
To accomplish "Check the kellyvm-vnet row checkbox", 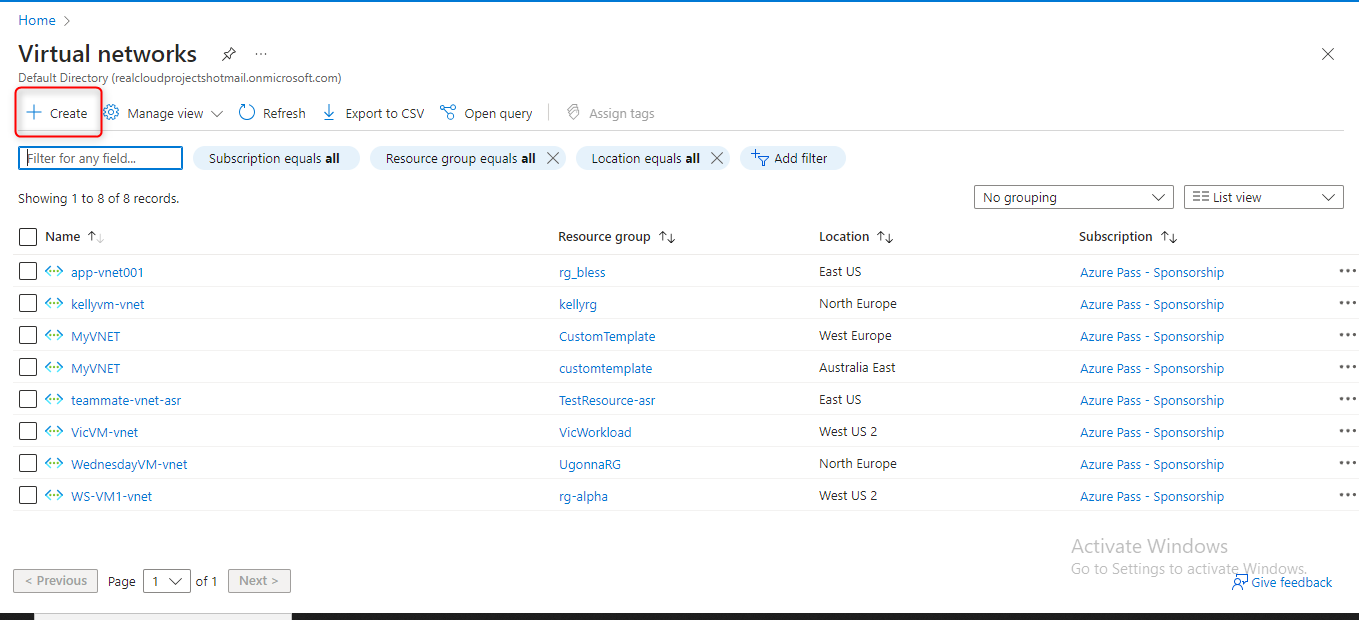I will [x=28, y=303].
